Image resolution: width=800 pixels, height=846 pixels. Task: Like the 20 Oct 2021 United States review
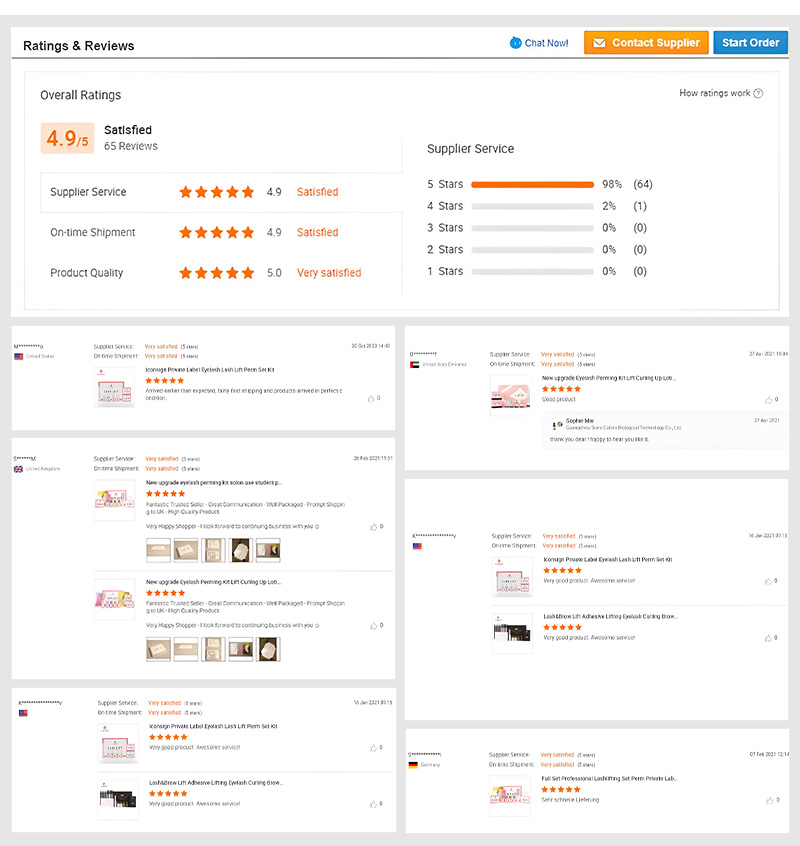point(371,399)
